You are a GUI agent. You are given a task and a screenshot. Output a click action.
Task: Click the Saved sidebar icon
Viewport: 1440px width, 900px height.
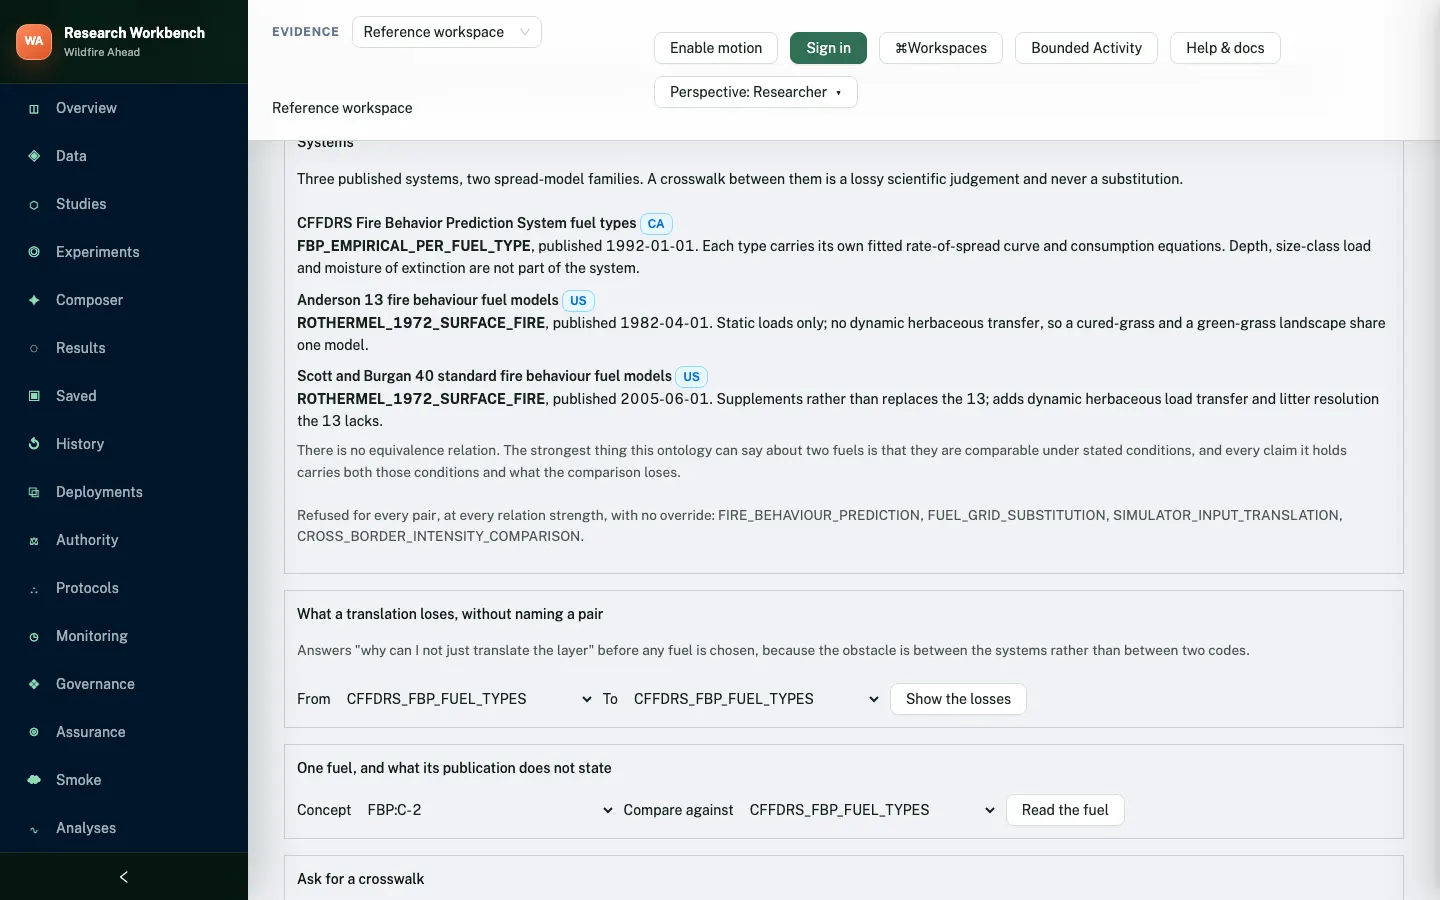coord(34,396)
